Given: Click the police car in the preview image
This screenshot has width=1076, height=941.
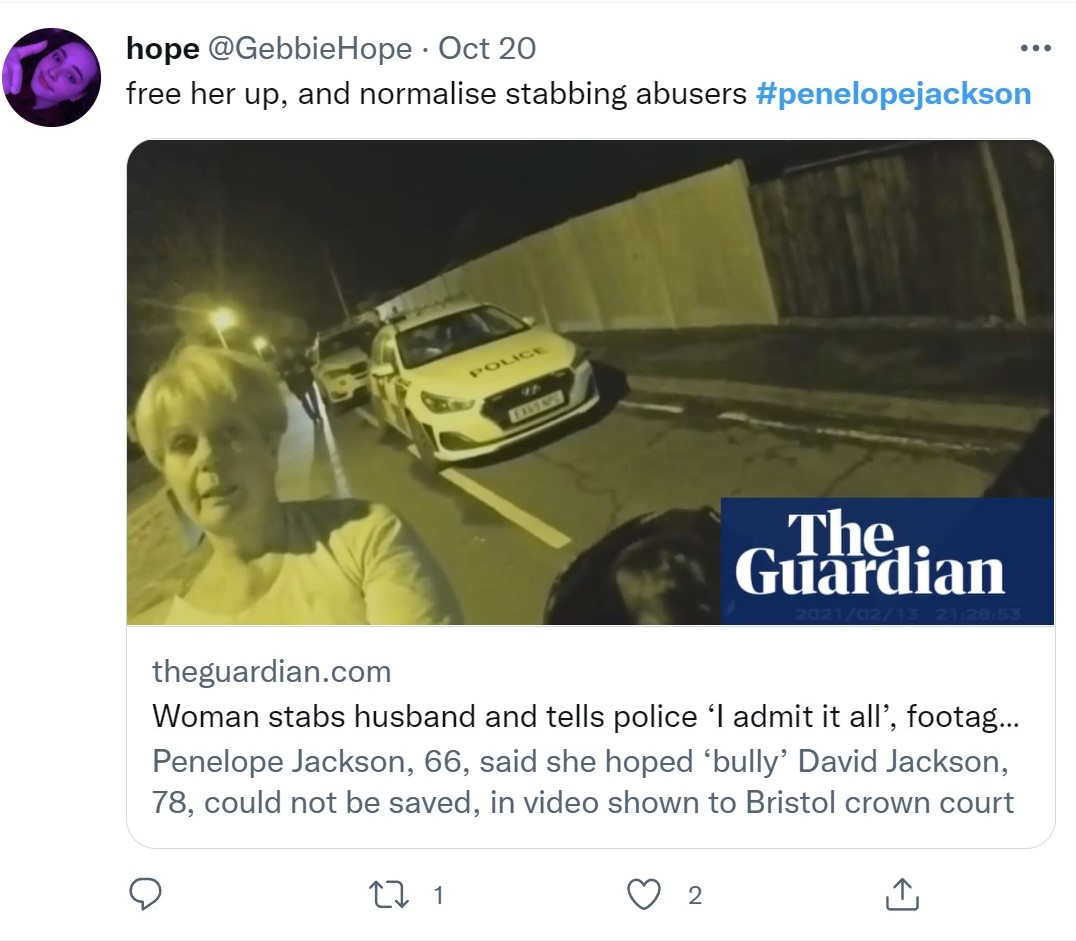Looking at the screenshot, I should [480, 387].
